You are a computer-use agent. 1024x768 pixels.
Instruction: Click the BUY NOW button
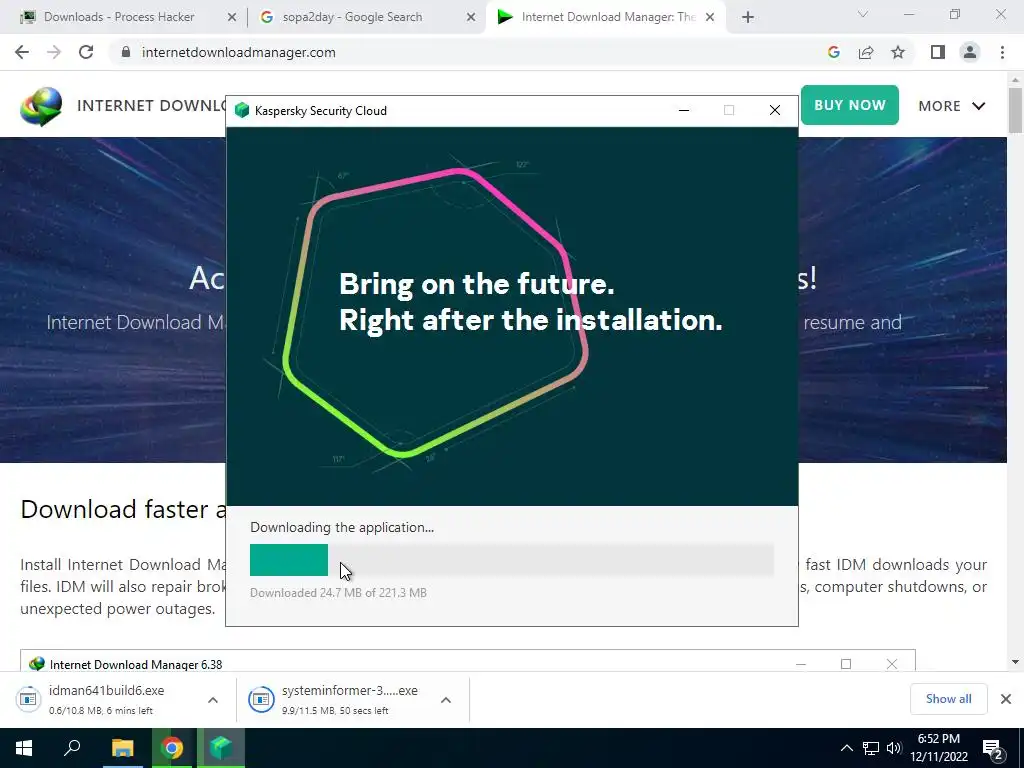pyautogui.click(x=850, y=105)
